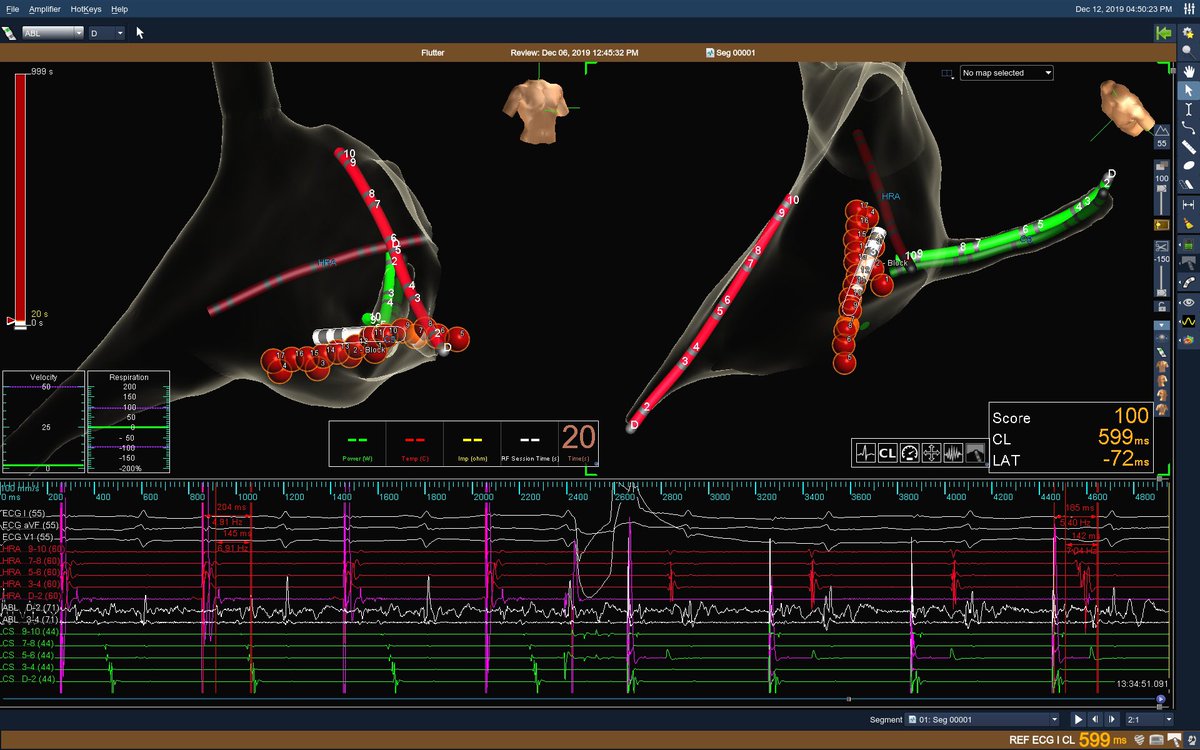The width and height of the screenshot is (1200, 750).
Task: Click the torso orientation indicator above the map
Action: pos(540,105)
